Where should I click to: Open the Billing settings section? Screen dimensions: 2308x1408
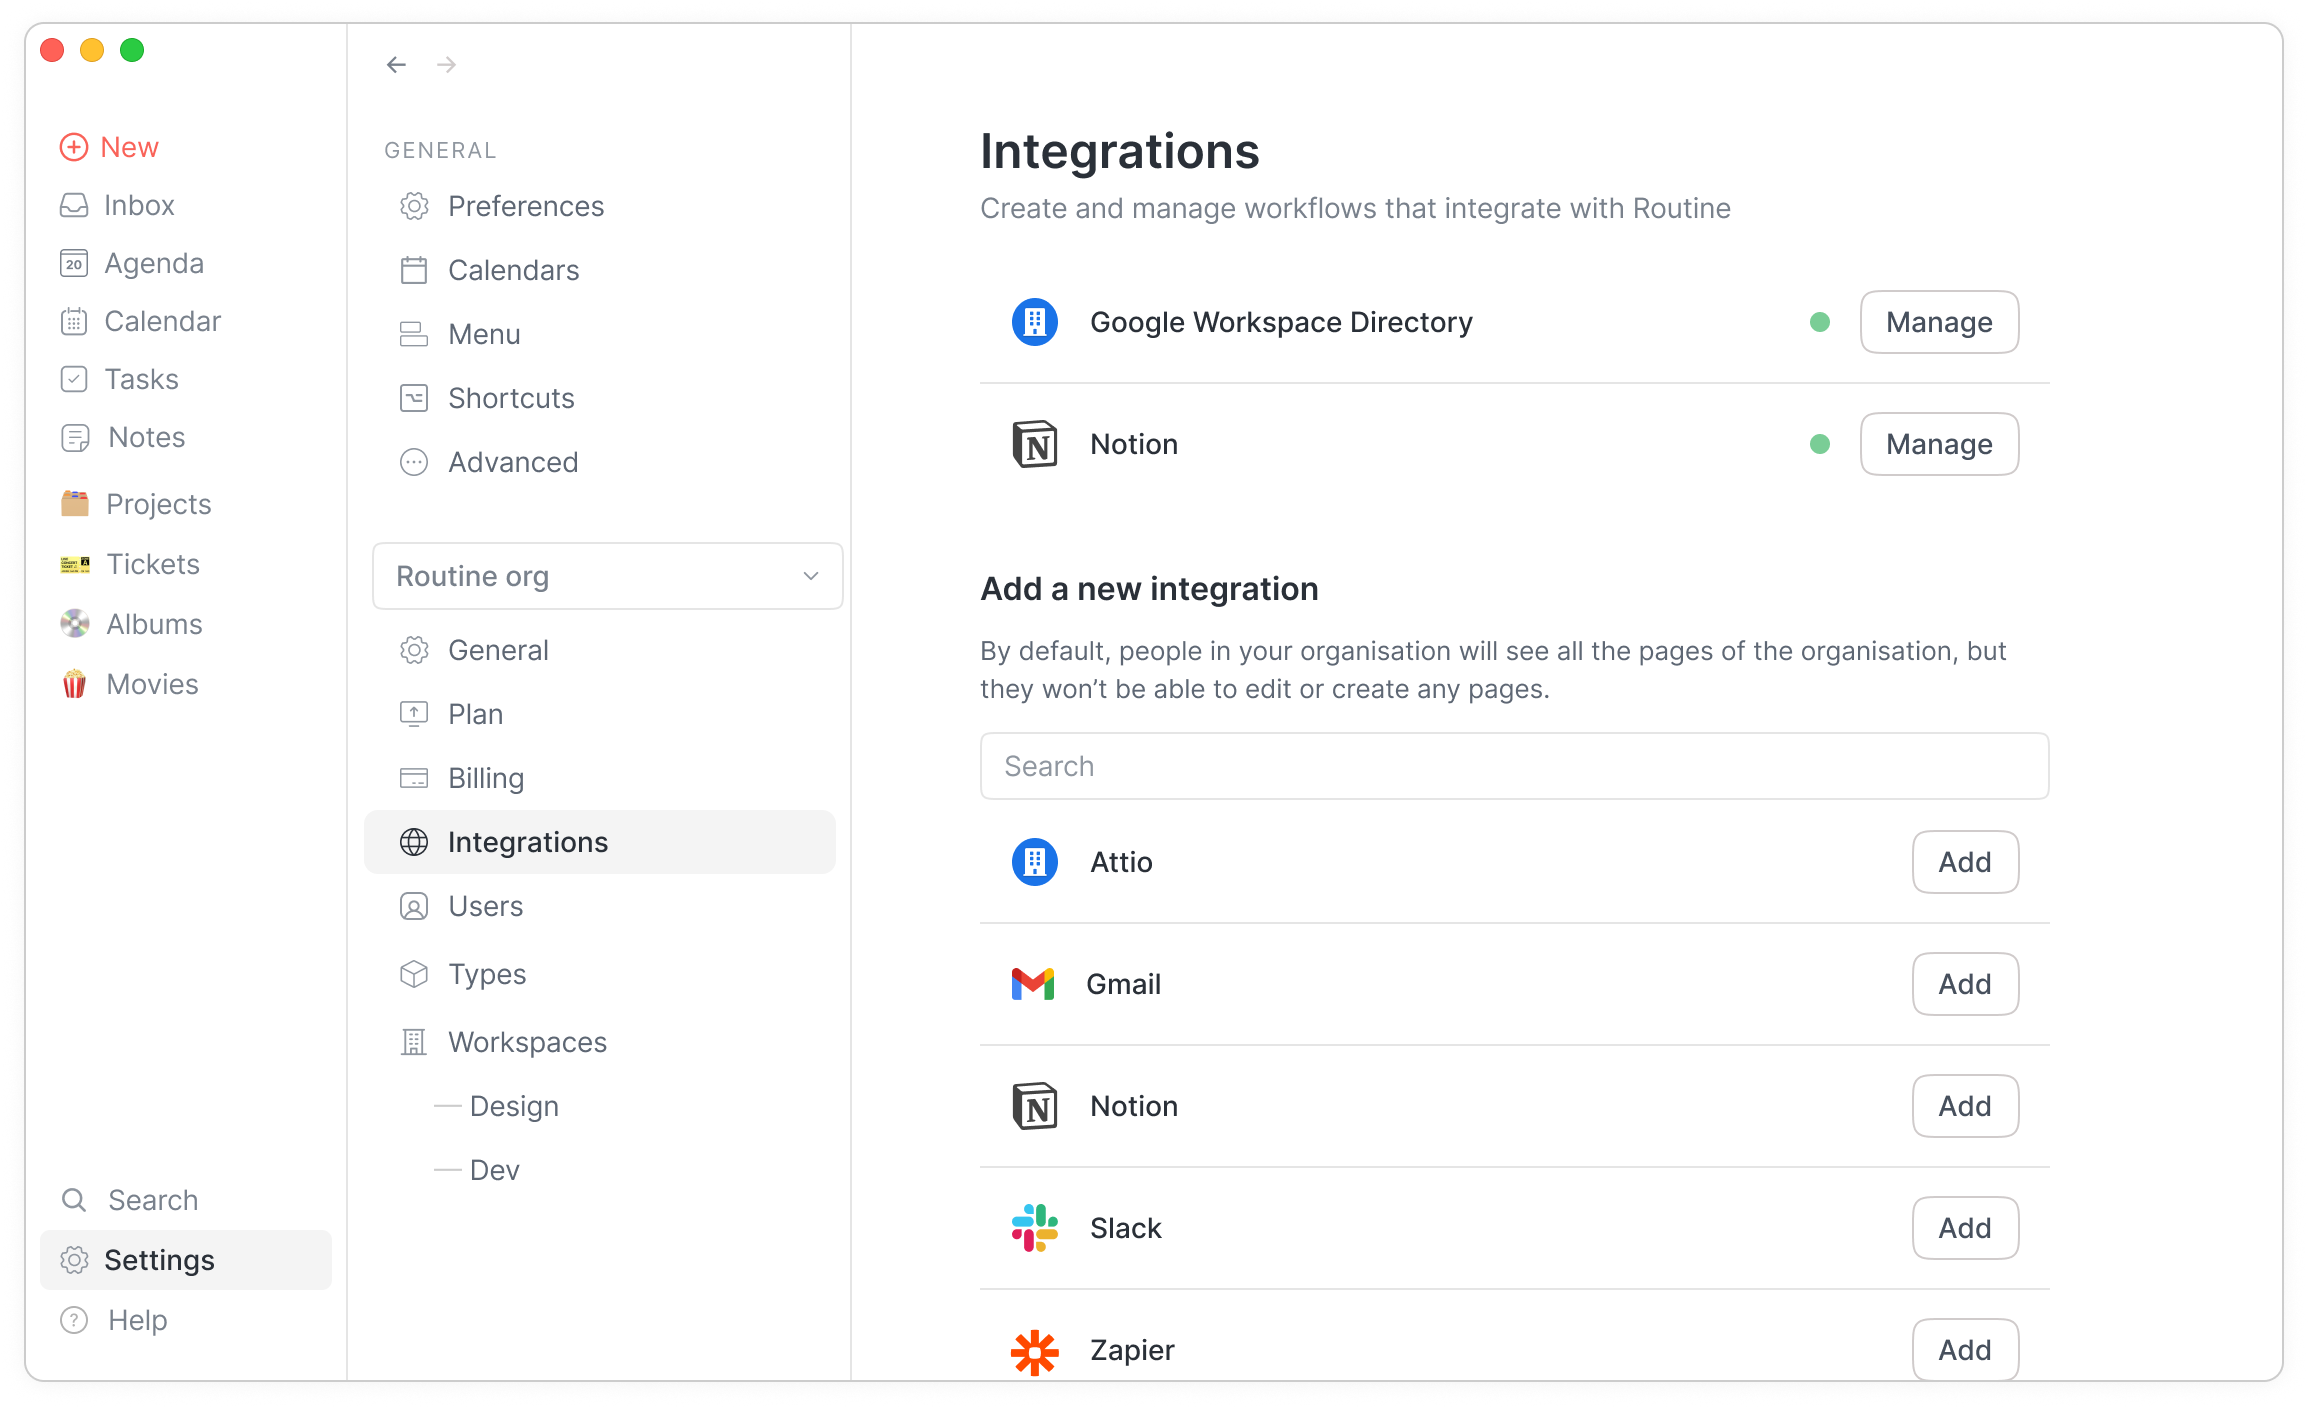click(486, 778)
